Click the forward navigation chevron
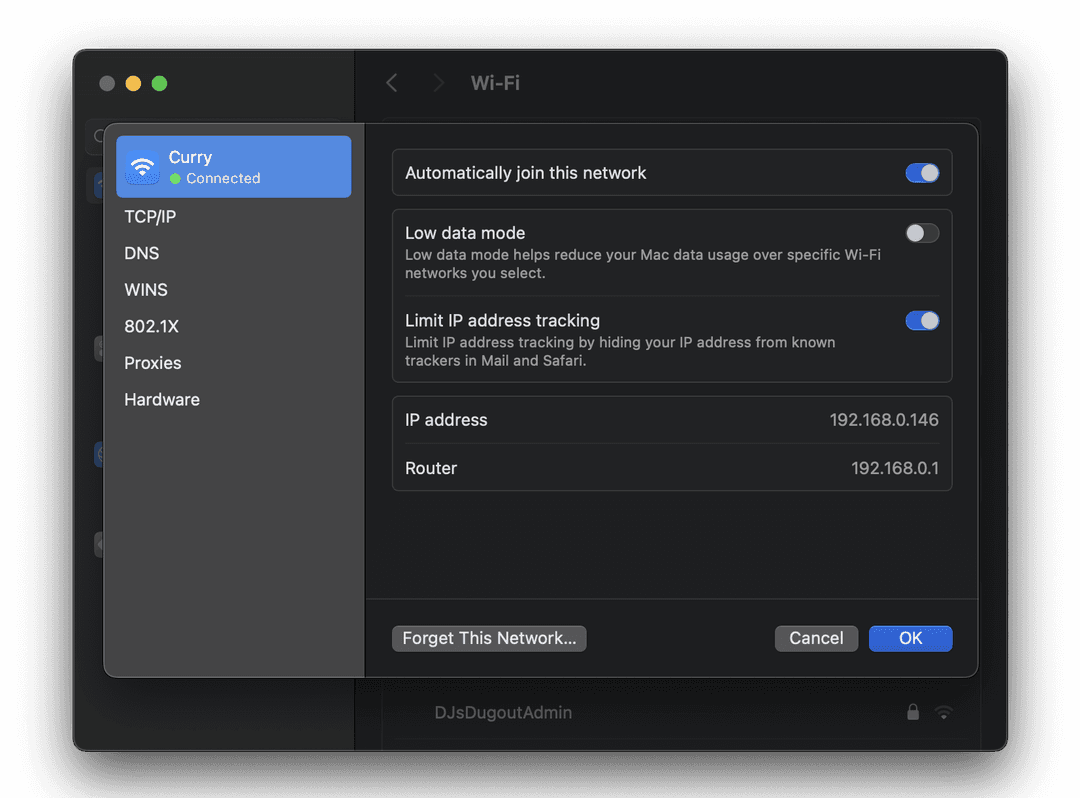The image size is (1080, 798). (437, 83)
